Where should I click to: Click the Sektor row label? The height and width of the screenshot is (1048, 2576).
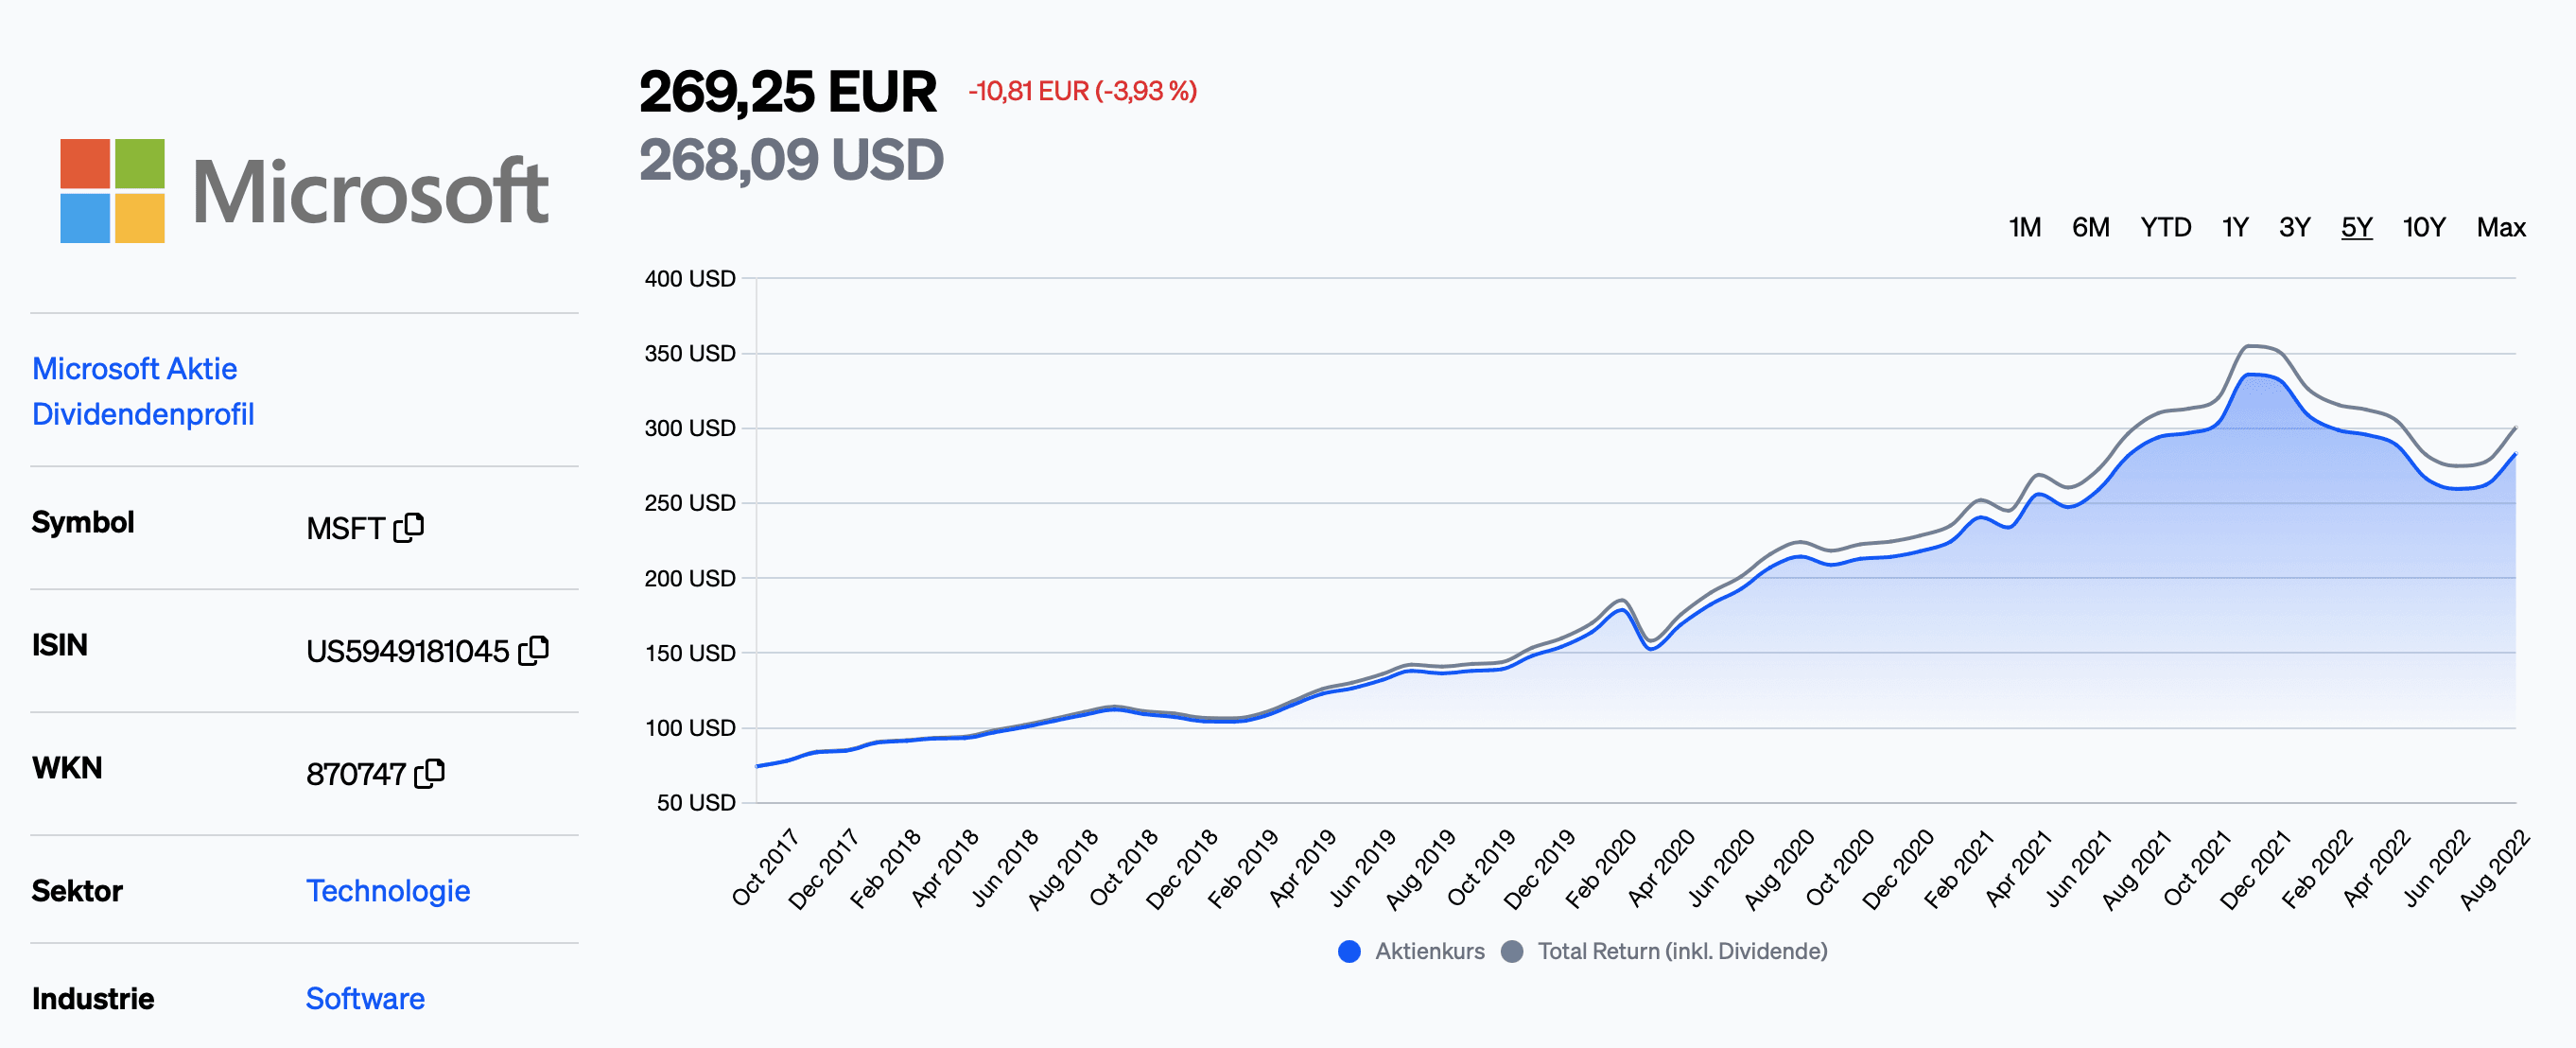pyautogui.click(x=77, y=891)
